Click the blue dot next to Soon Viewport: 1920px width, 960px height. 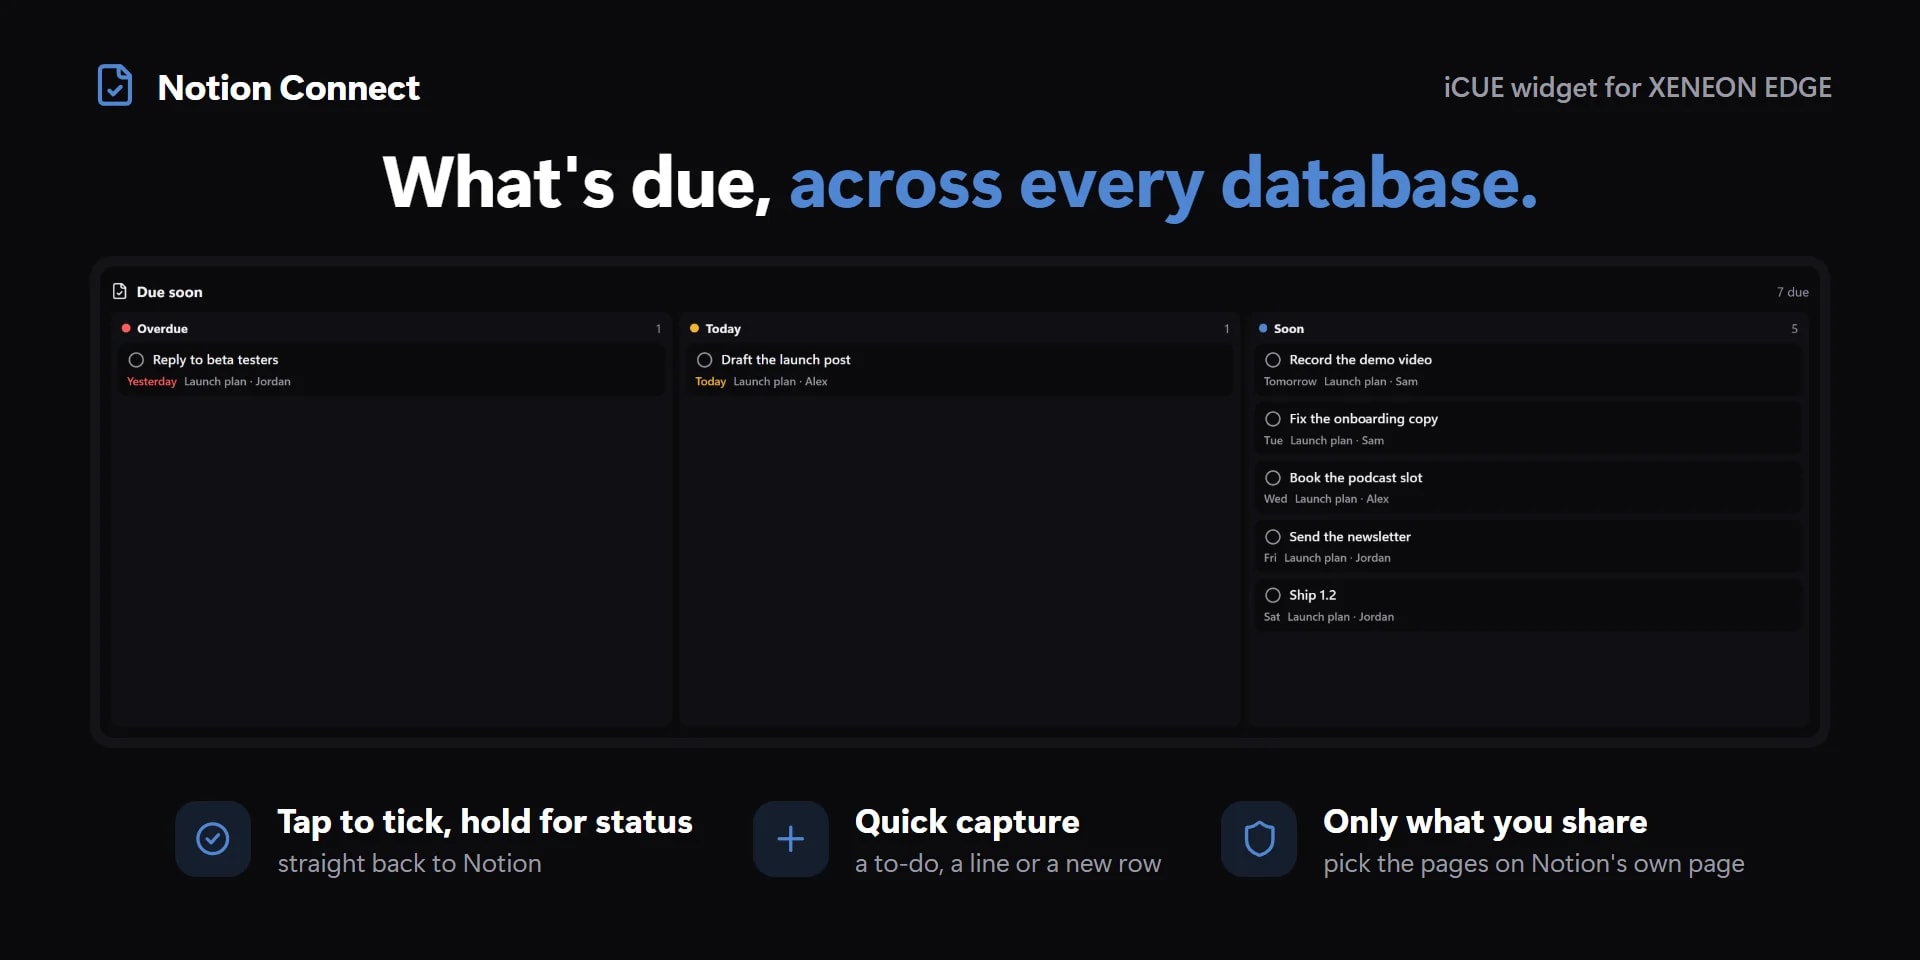[1263, 328]
